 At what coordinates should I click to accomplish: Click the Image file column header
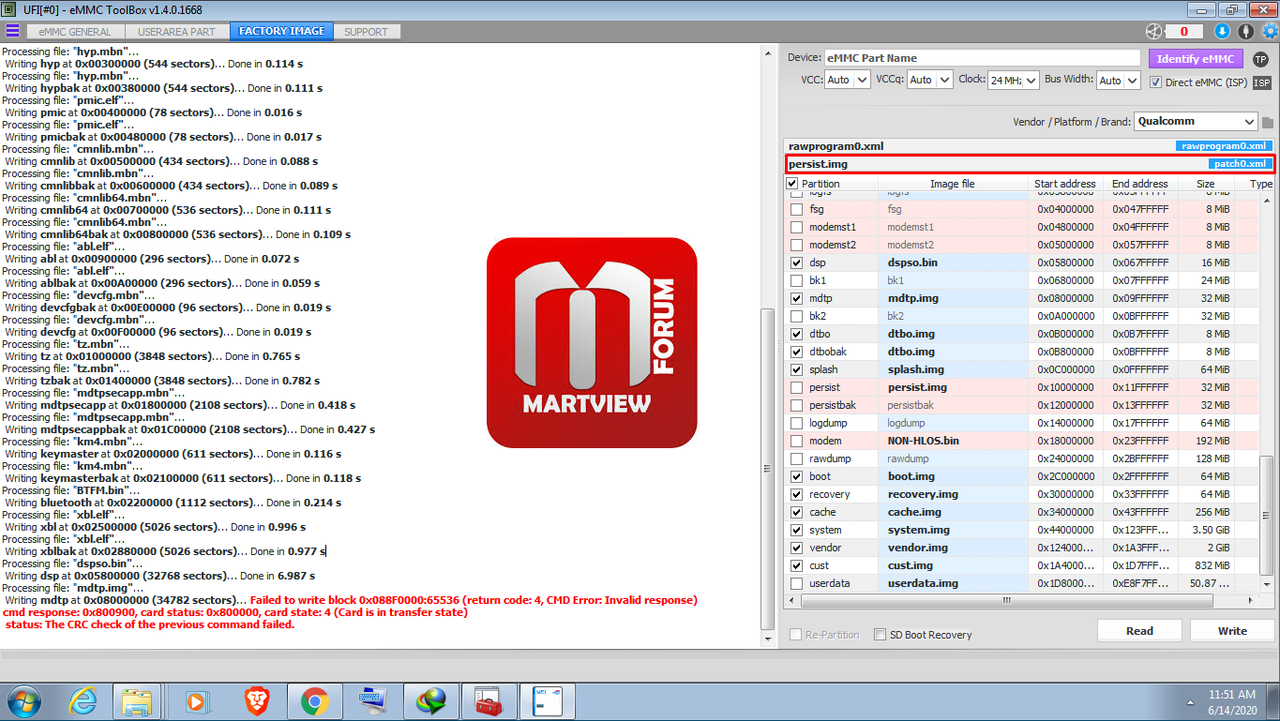[952, 184]
